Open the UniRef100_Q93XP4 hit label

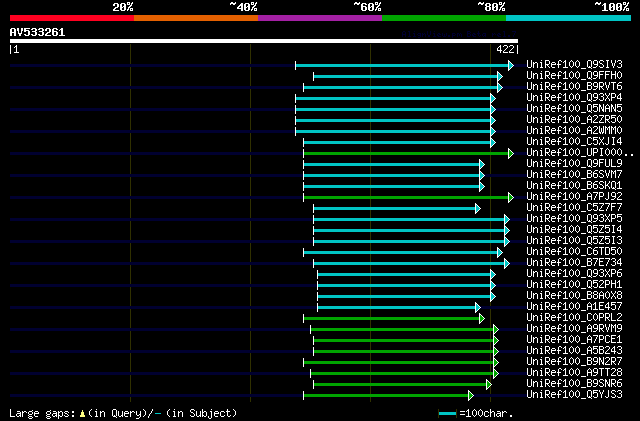pos(574,98)
